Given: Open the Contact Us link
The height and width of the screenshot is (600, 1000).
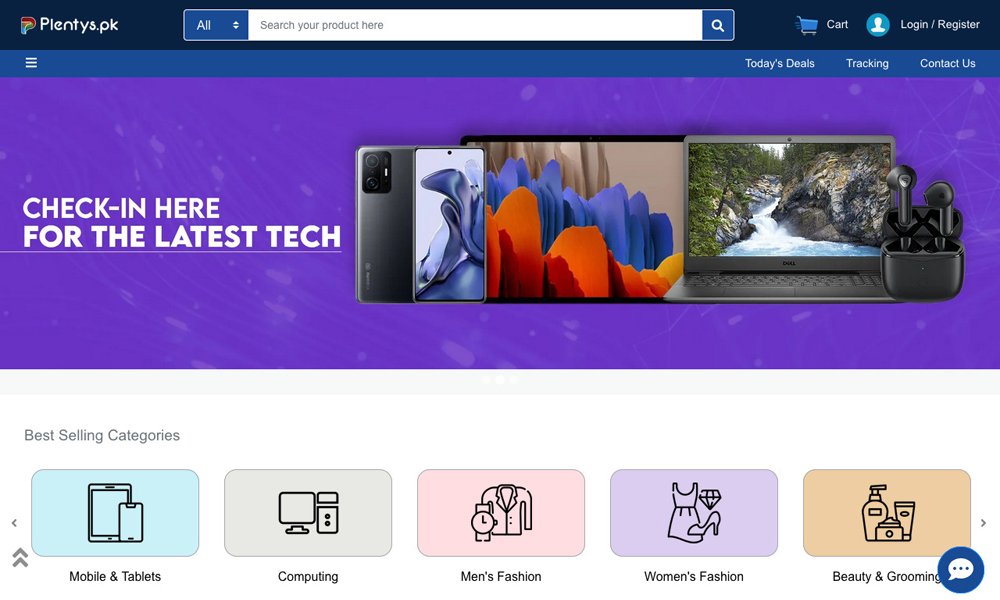Looking at the screenshot, I should tap(947, 63).
